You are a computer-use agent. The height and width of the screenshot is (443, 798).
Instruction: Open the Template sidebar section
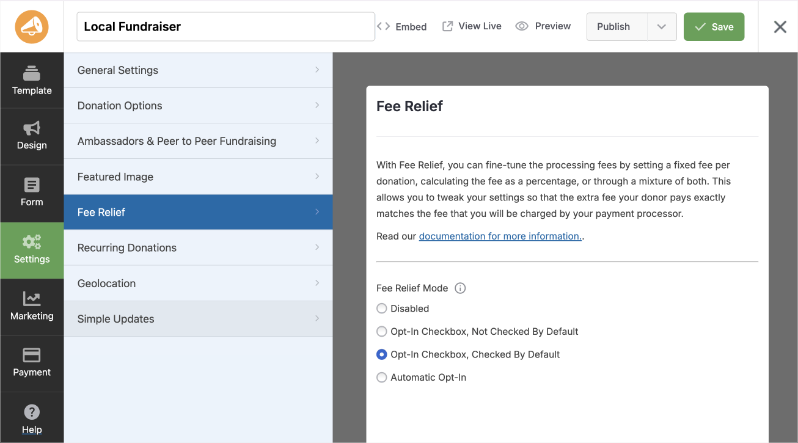[x=32, y=80]
